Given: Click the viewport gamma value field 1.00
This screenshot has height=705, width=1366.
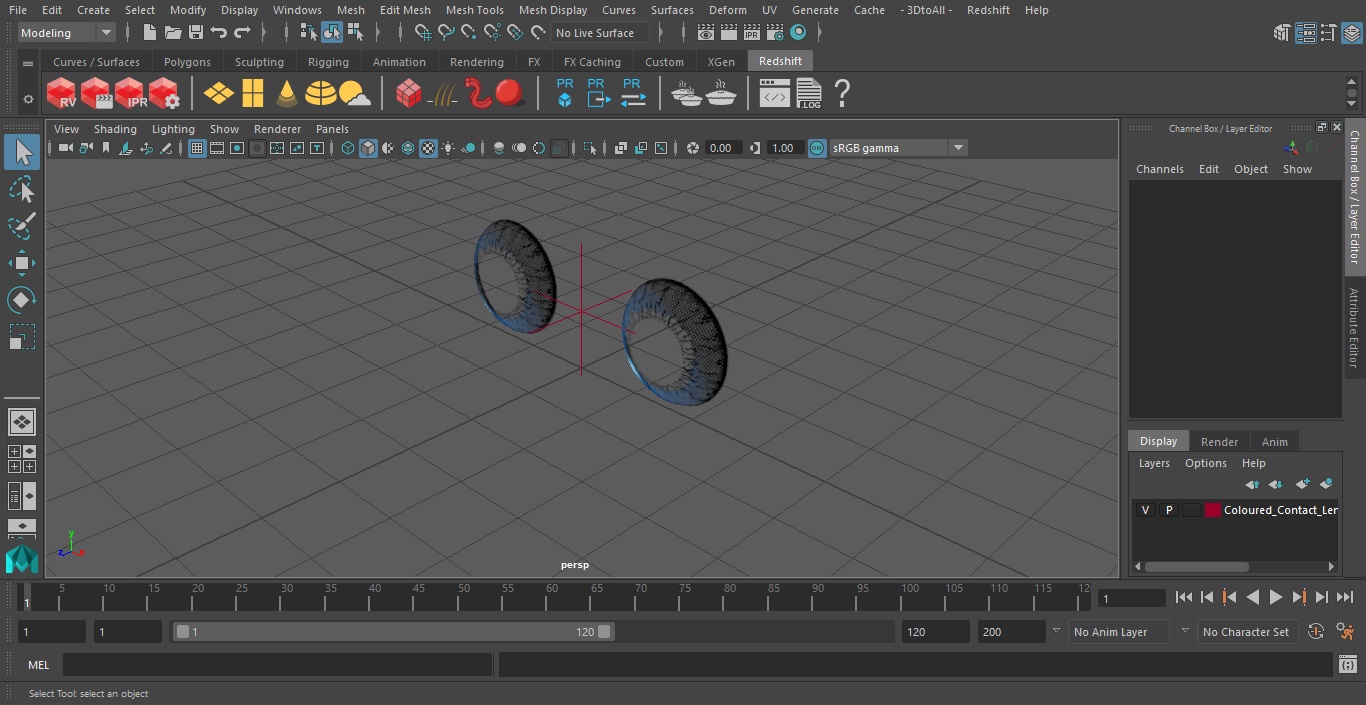Looking at the screenshot, I should coord(783,148).
